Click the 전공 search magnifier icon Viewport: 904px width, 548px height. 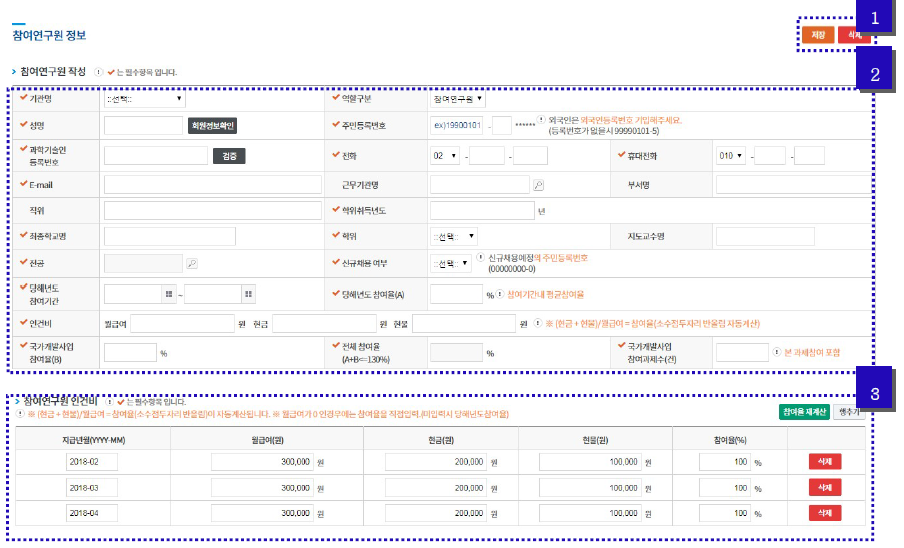[192, 263]
